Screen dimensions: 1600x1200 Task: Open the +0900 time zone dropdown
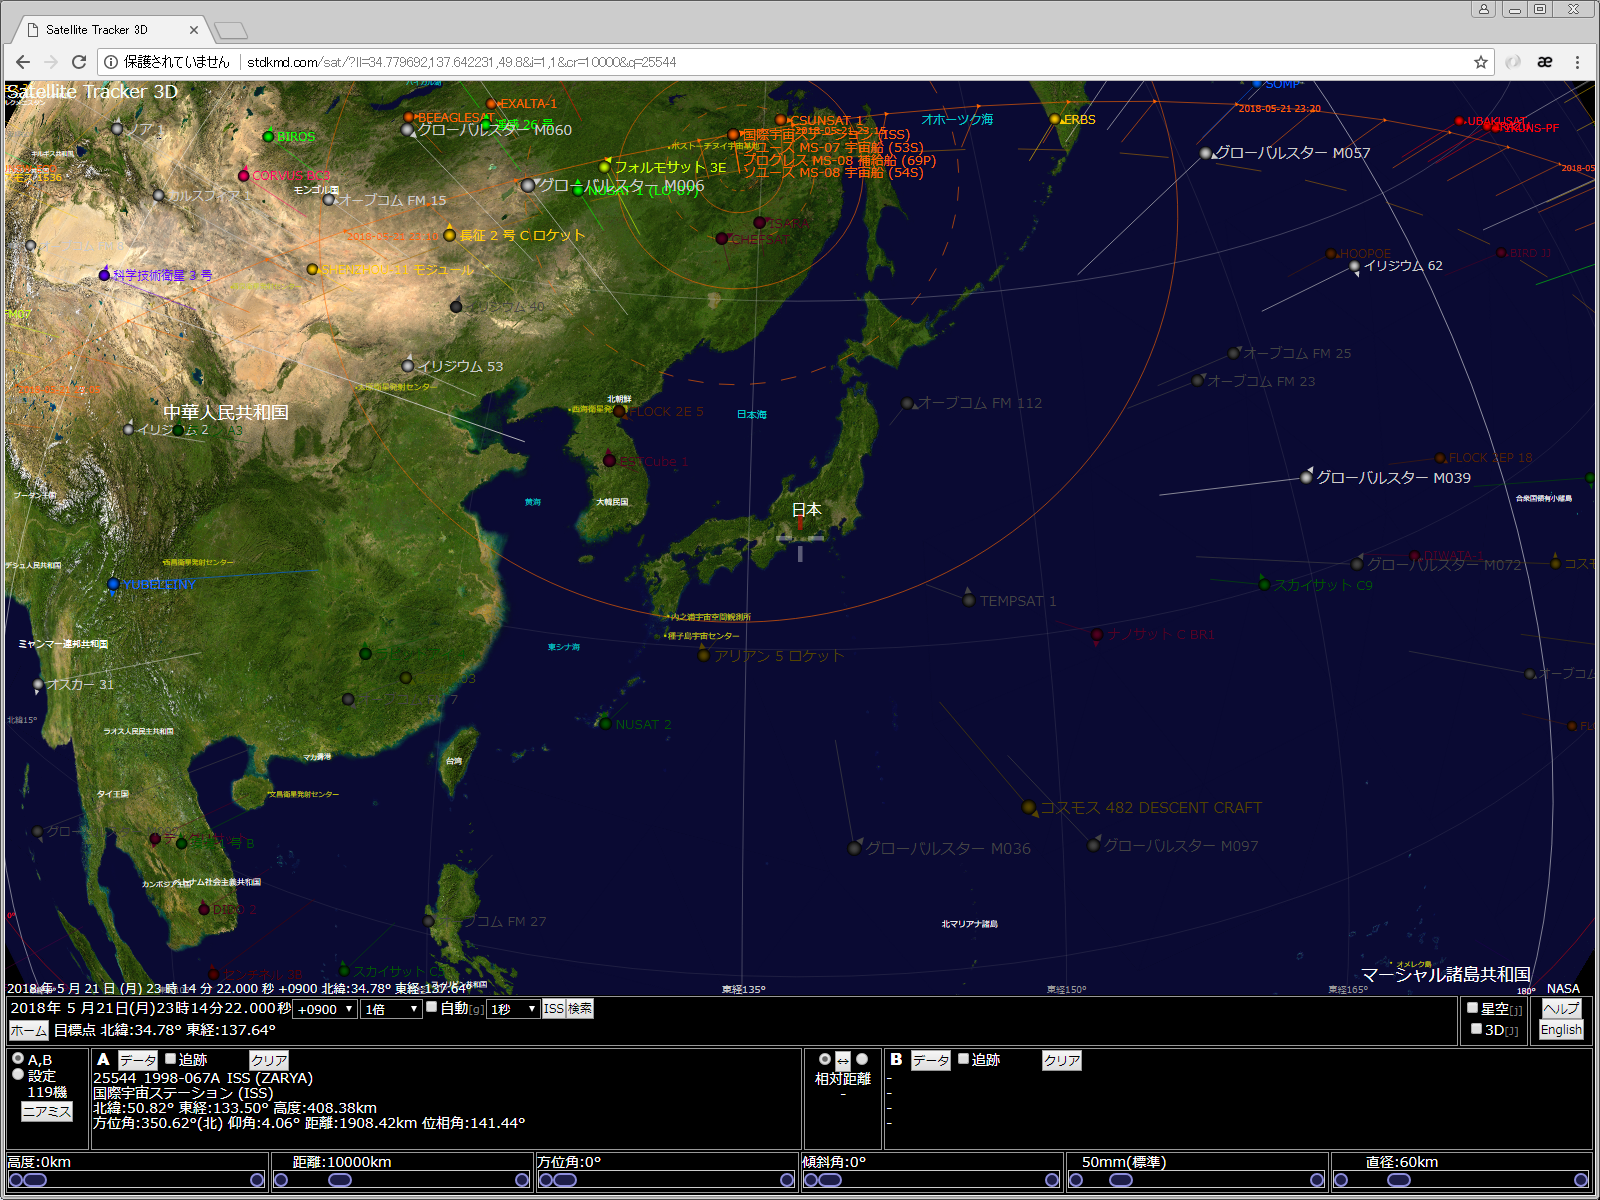[325, 1009]
